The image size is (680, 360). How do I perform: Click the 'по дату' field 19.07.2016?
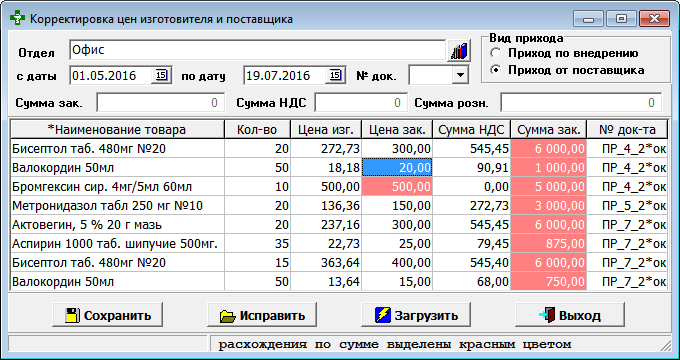[285, 75]
